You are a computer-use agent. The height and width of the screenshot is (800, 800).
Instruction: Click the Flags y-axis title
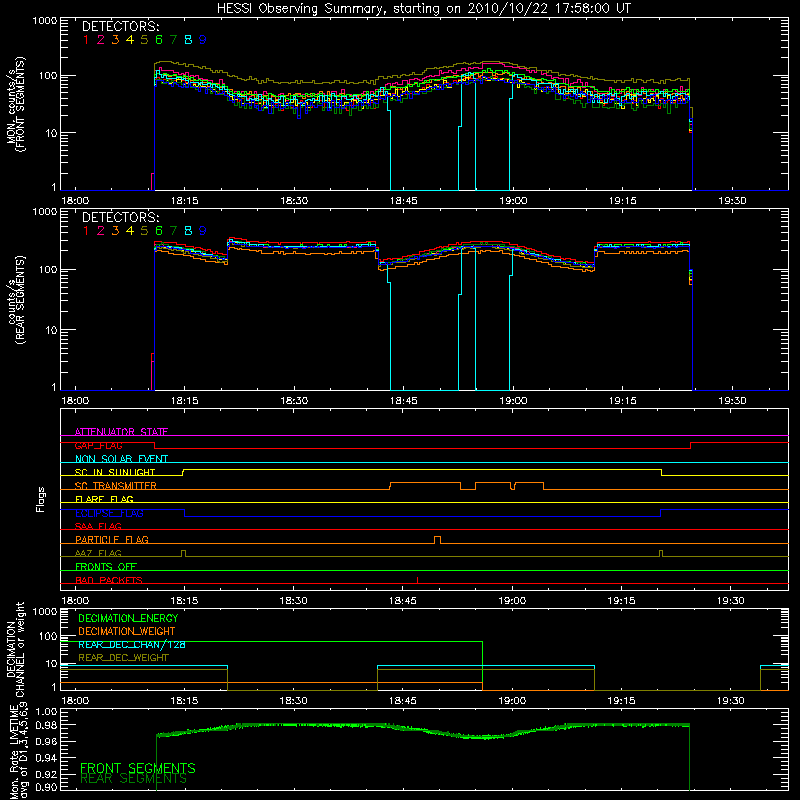point(41,499)
